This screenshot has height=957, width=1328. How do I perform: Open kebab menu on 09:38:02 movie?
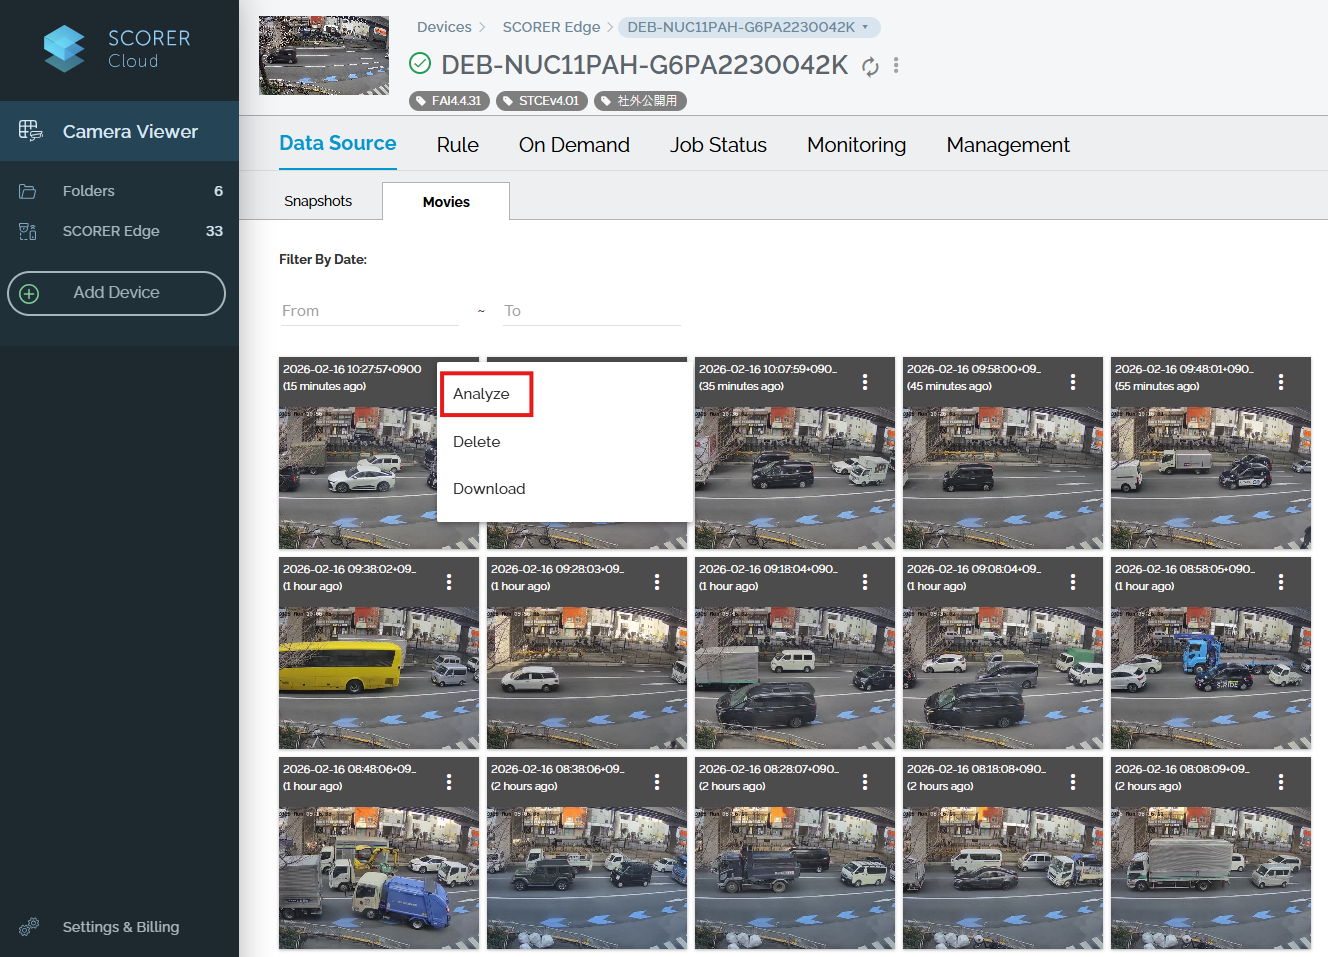pos(449,582)
